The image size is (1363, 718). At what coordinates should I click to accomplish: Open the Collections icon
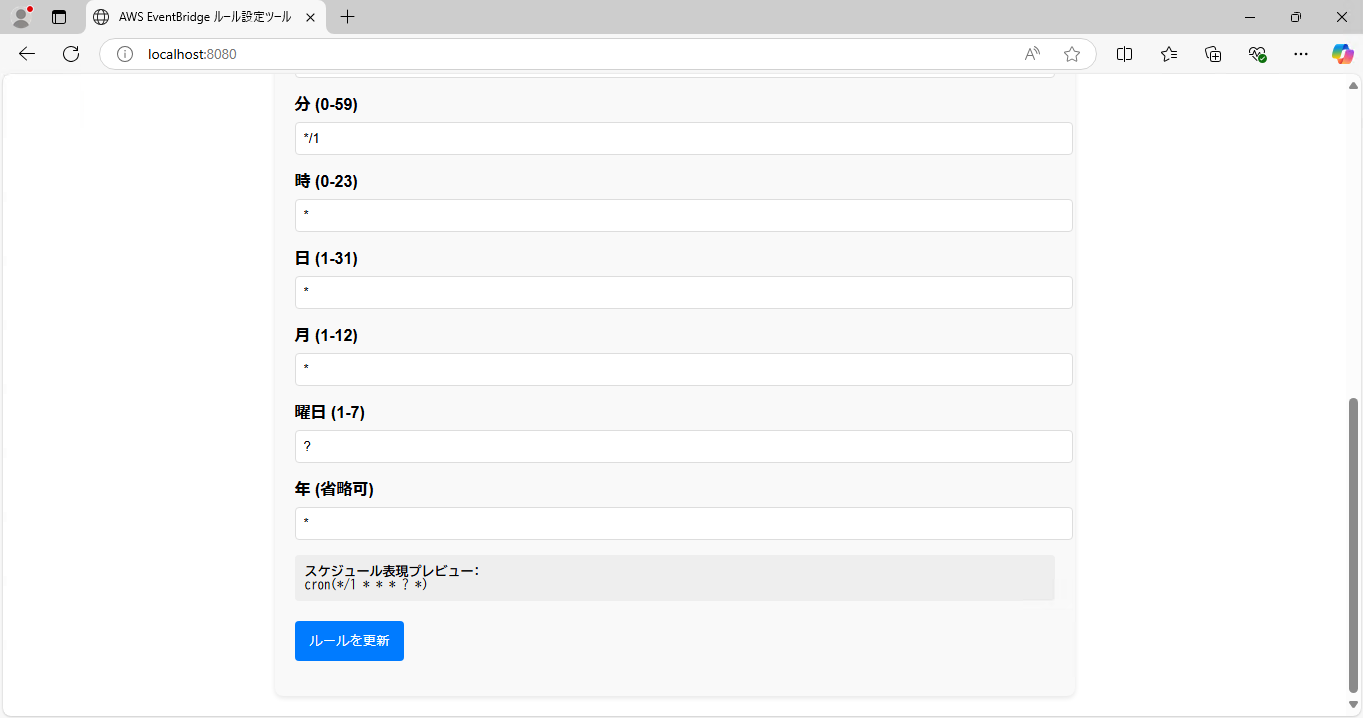point(1213,54)
